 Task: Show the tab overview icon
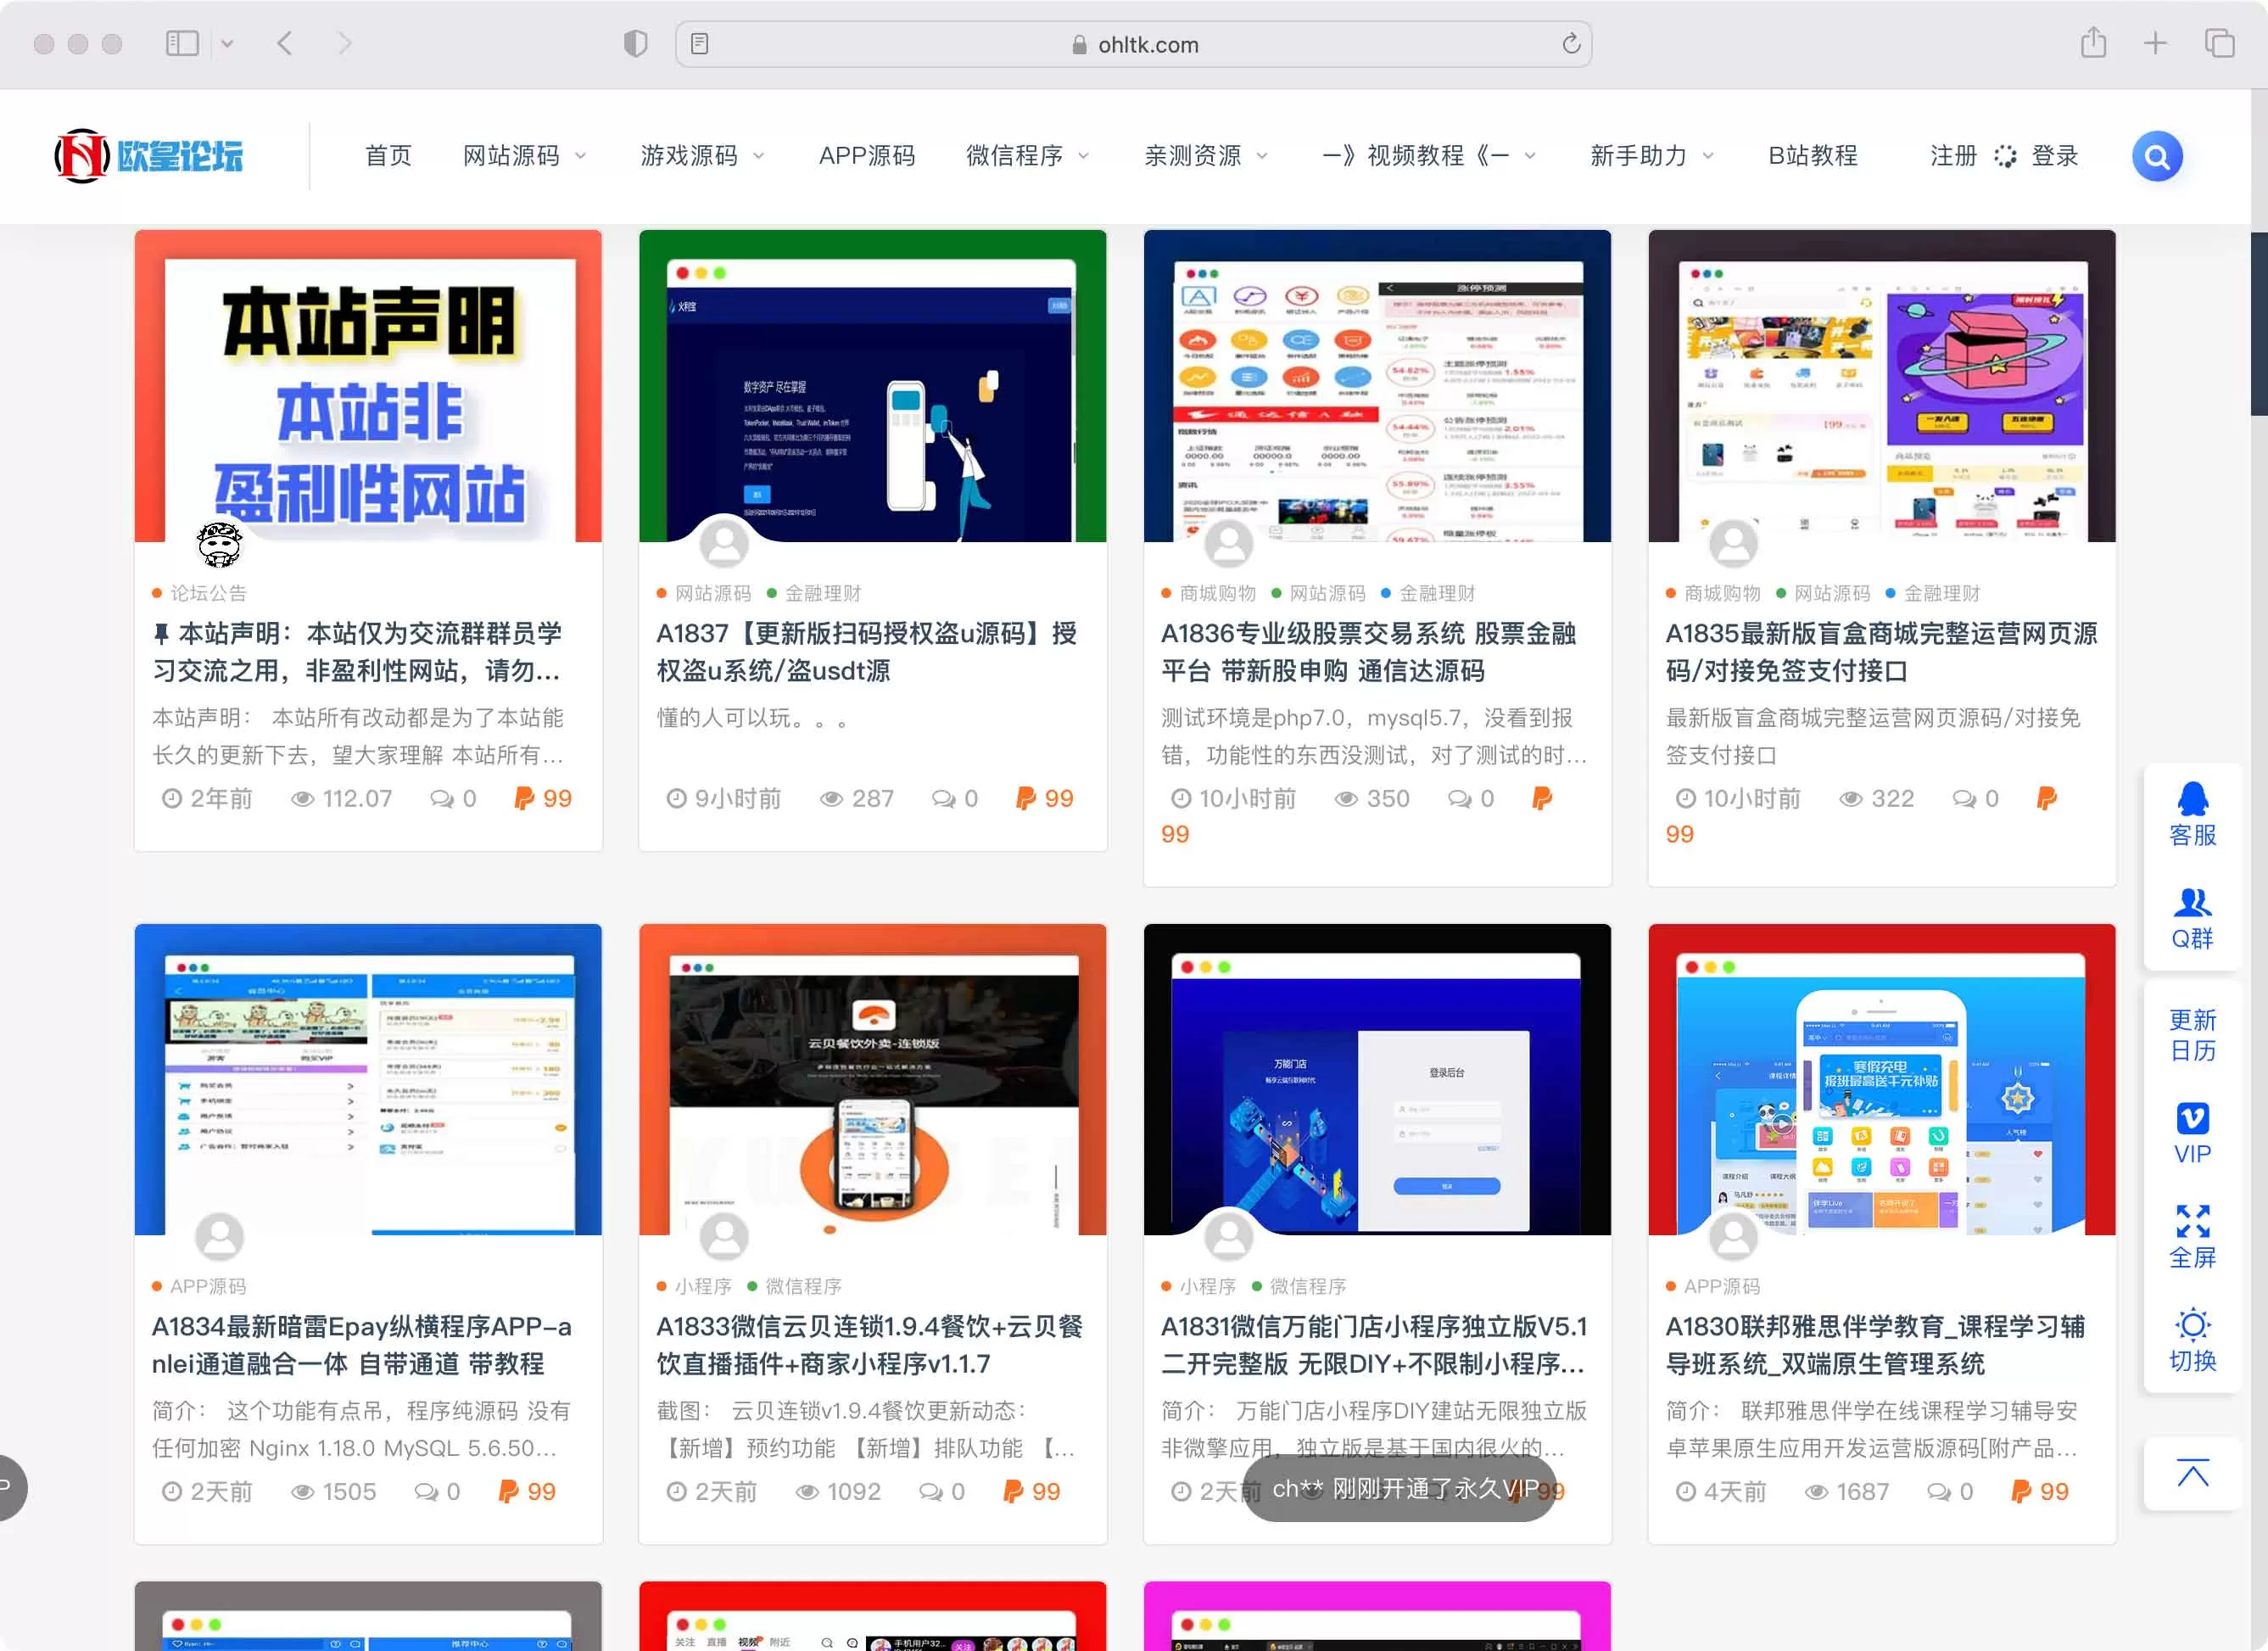pos(2219,43)
